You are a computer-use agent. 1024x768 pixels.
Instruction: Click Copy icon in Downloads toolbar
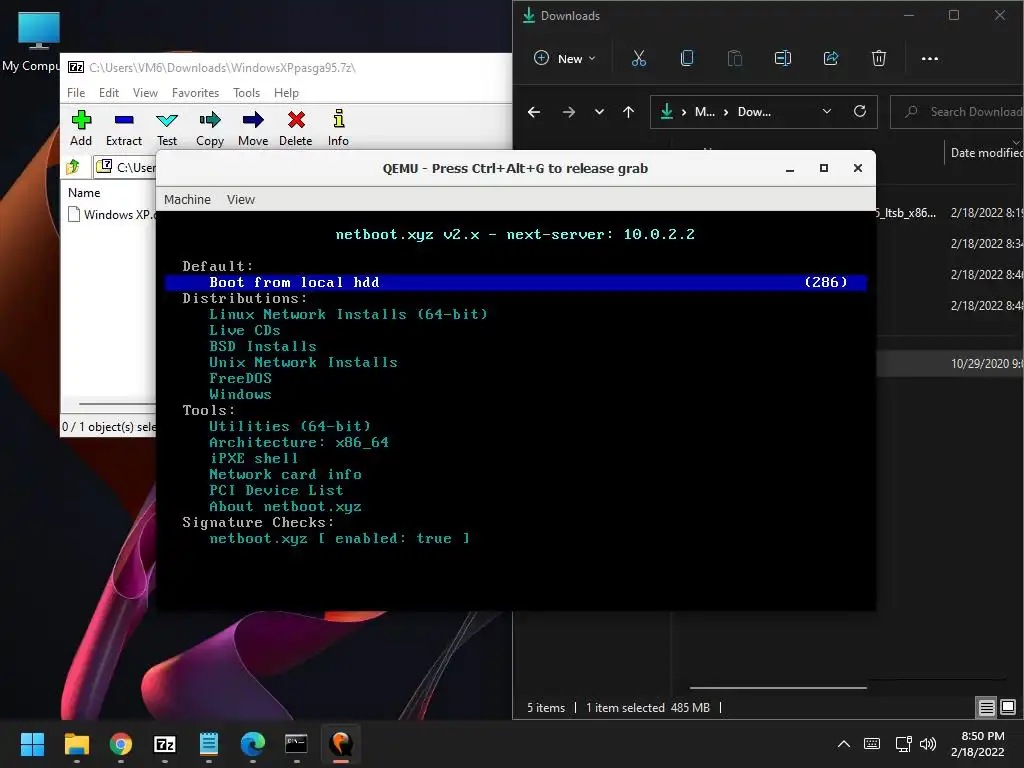click(687, 58)
